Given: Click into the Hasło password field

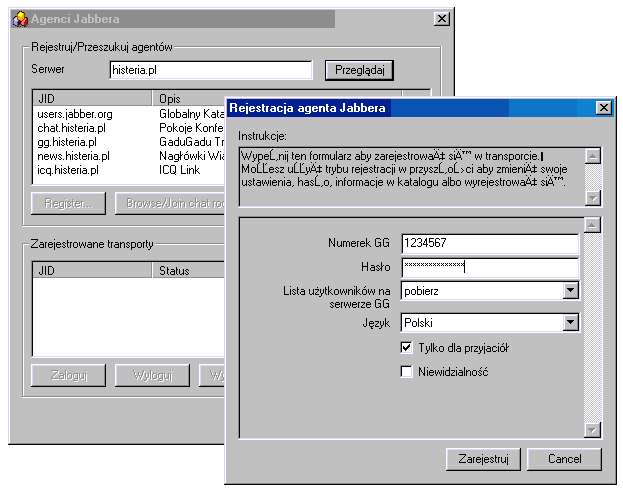Looking at the screenshot, I should pyautogui.click(x=489, y=267).
